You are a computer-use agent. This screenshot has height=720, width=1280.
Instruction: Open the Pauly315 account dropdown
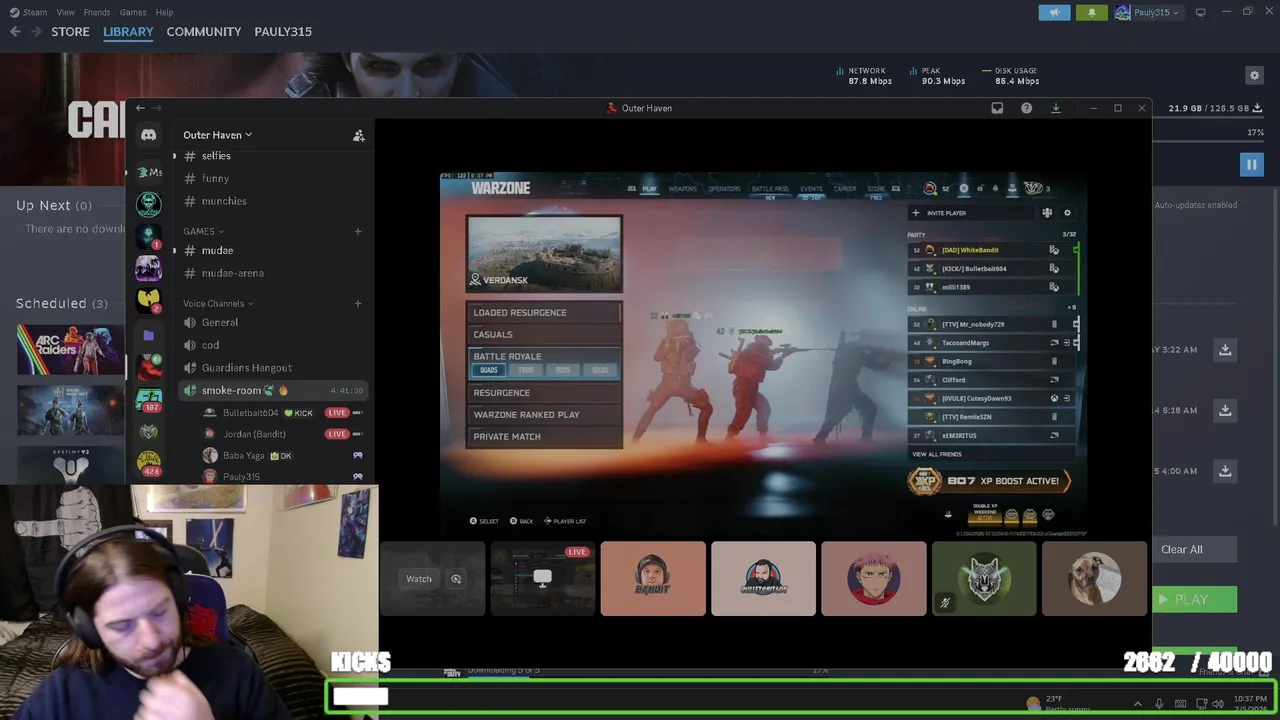(x=1147, y=12)
